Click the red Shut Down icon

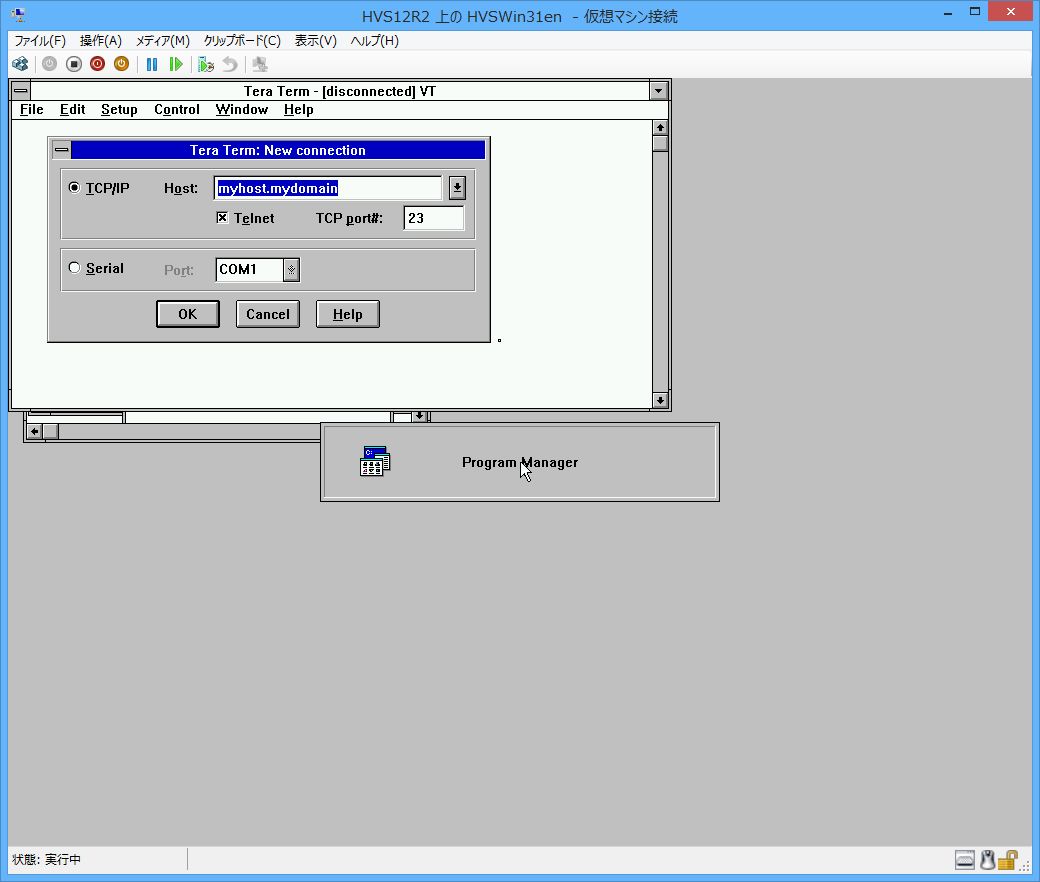pos(98,64)
